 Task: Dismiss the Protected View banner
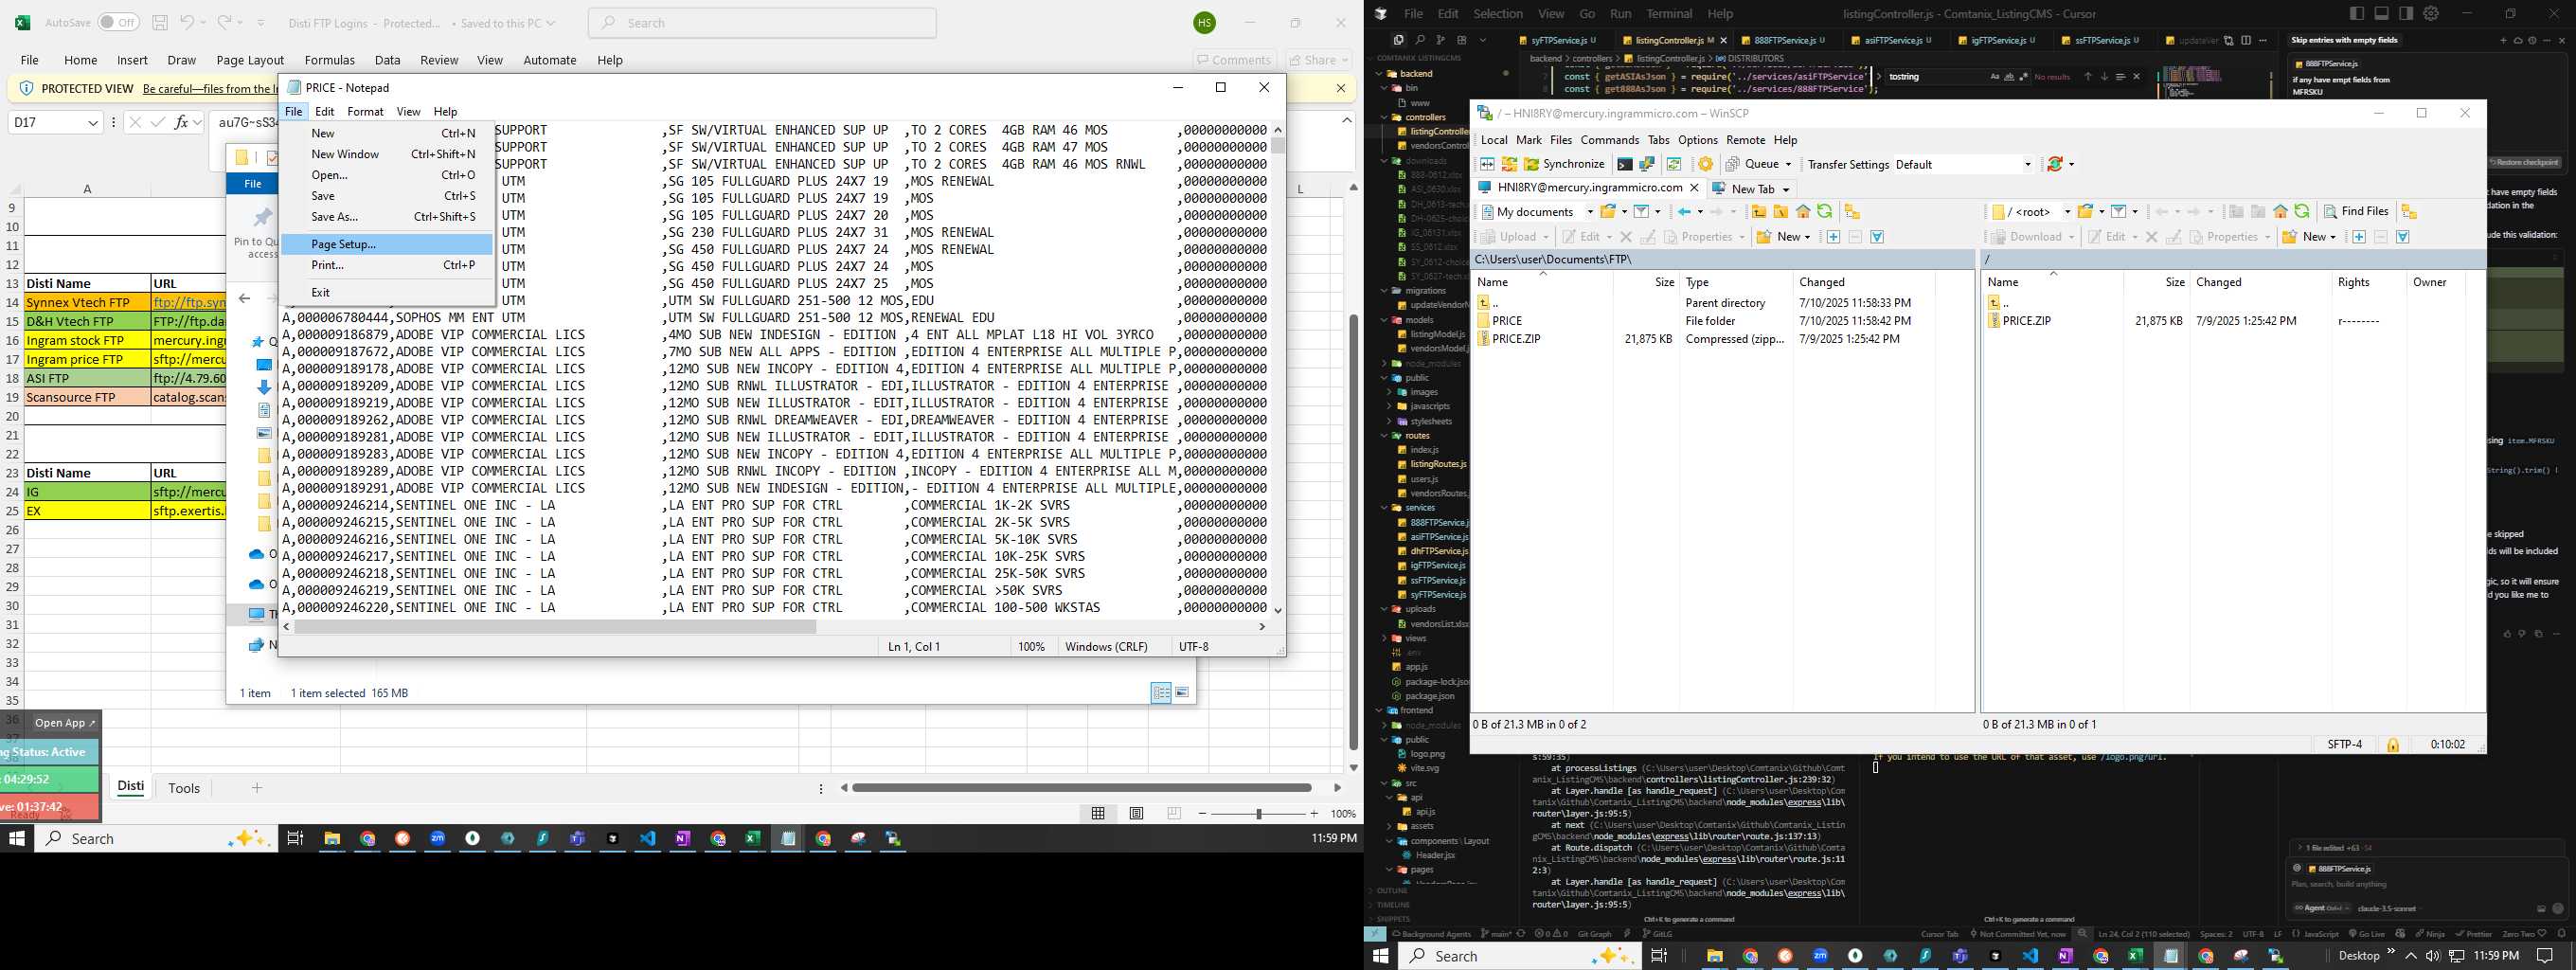(1341, 88)
